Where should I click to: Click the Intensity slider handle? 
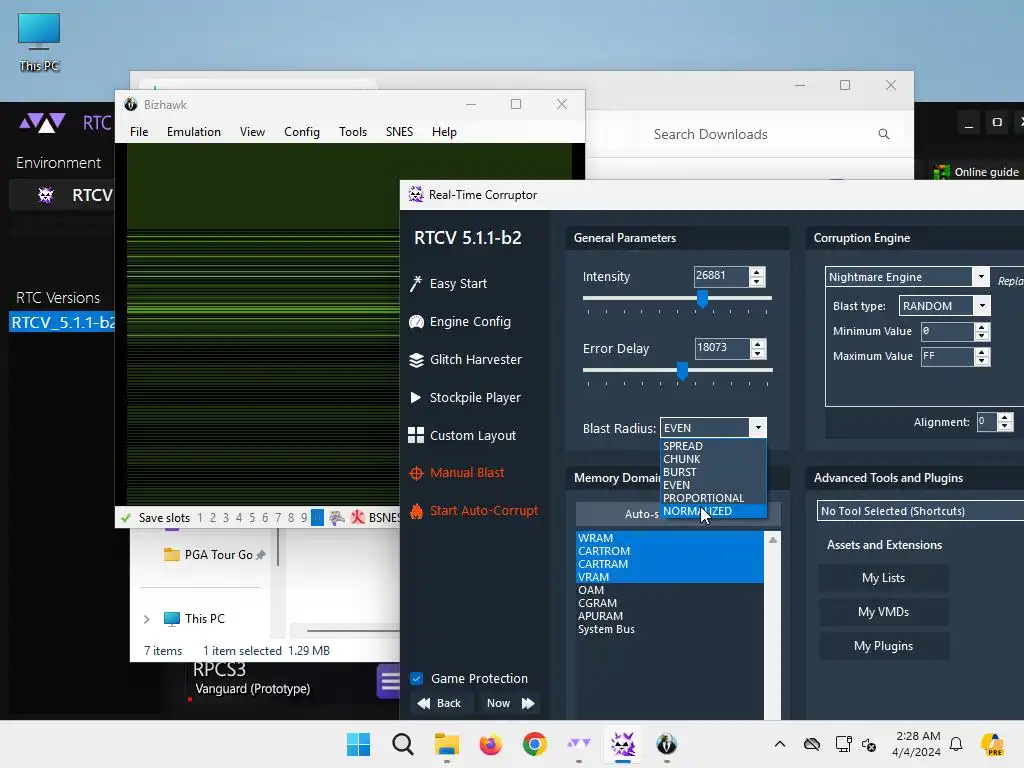pyautogui.click(x=702, y=299)
